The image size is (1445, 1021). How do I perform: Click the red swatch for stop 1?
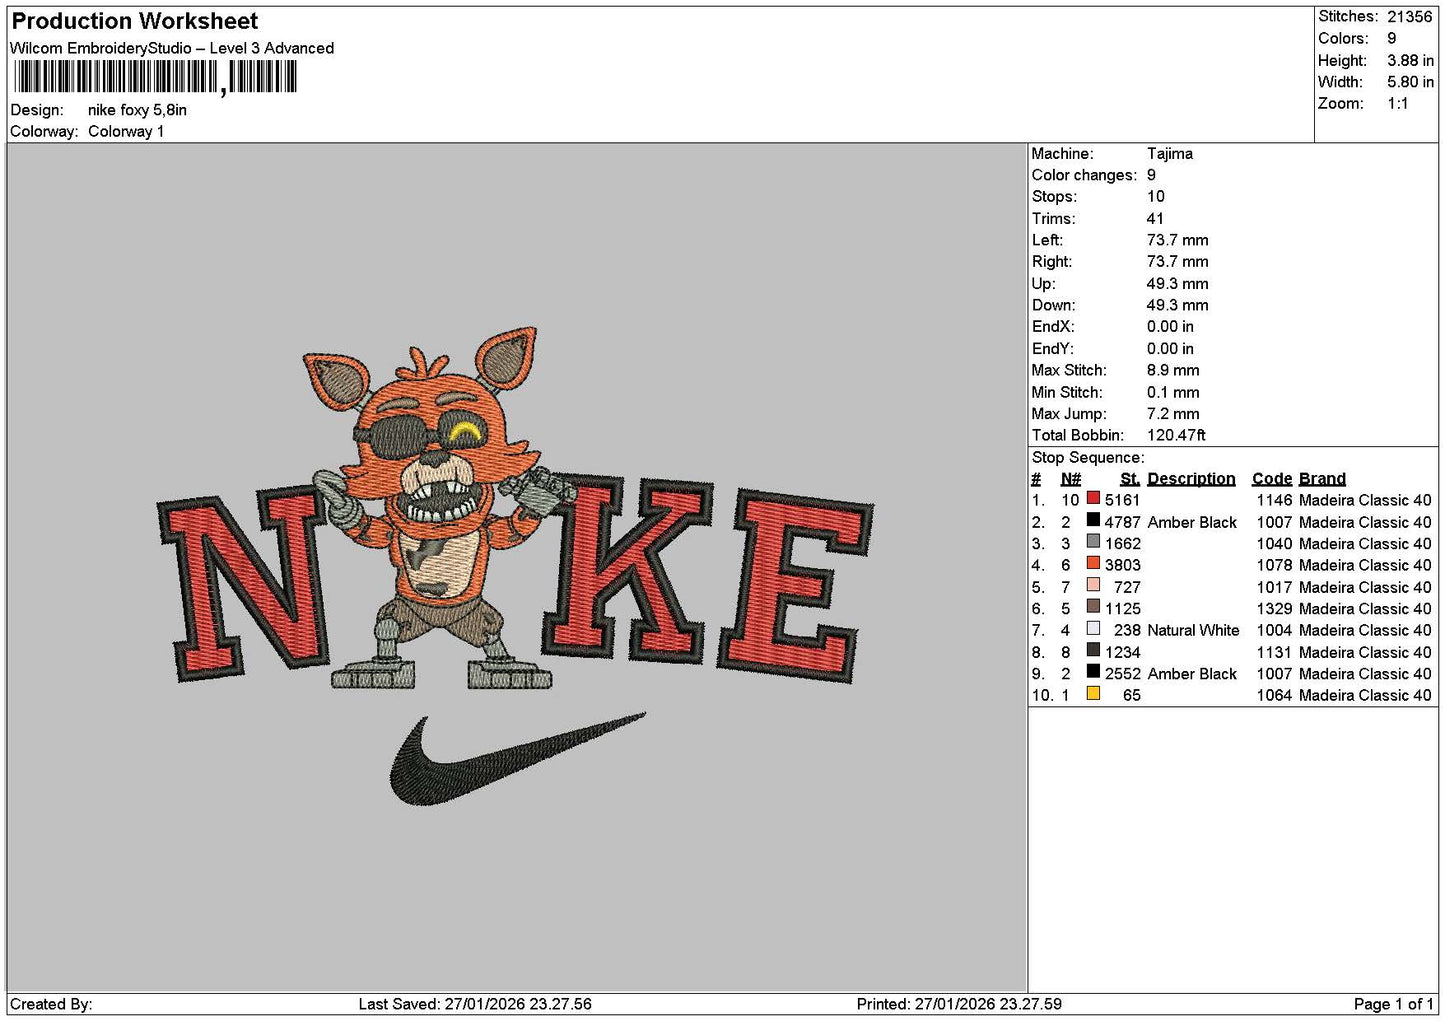1093,499
